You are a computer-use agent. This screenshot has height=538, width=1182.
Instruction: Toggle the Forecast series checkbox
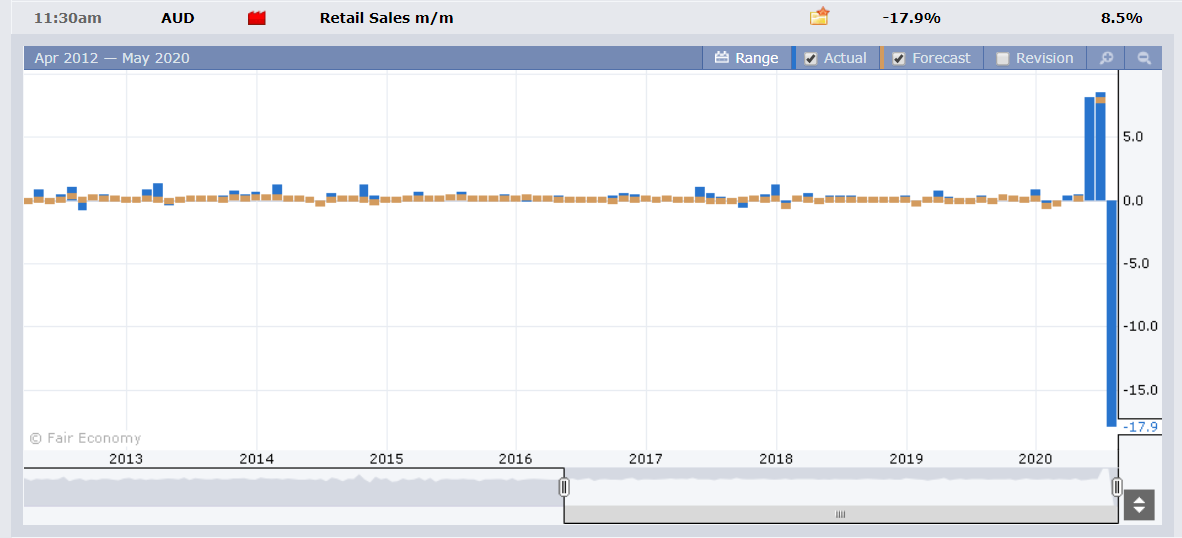pos(899,59)
